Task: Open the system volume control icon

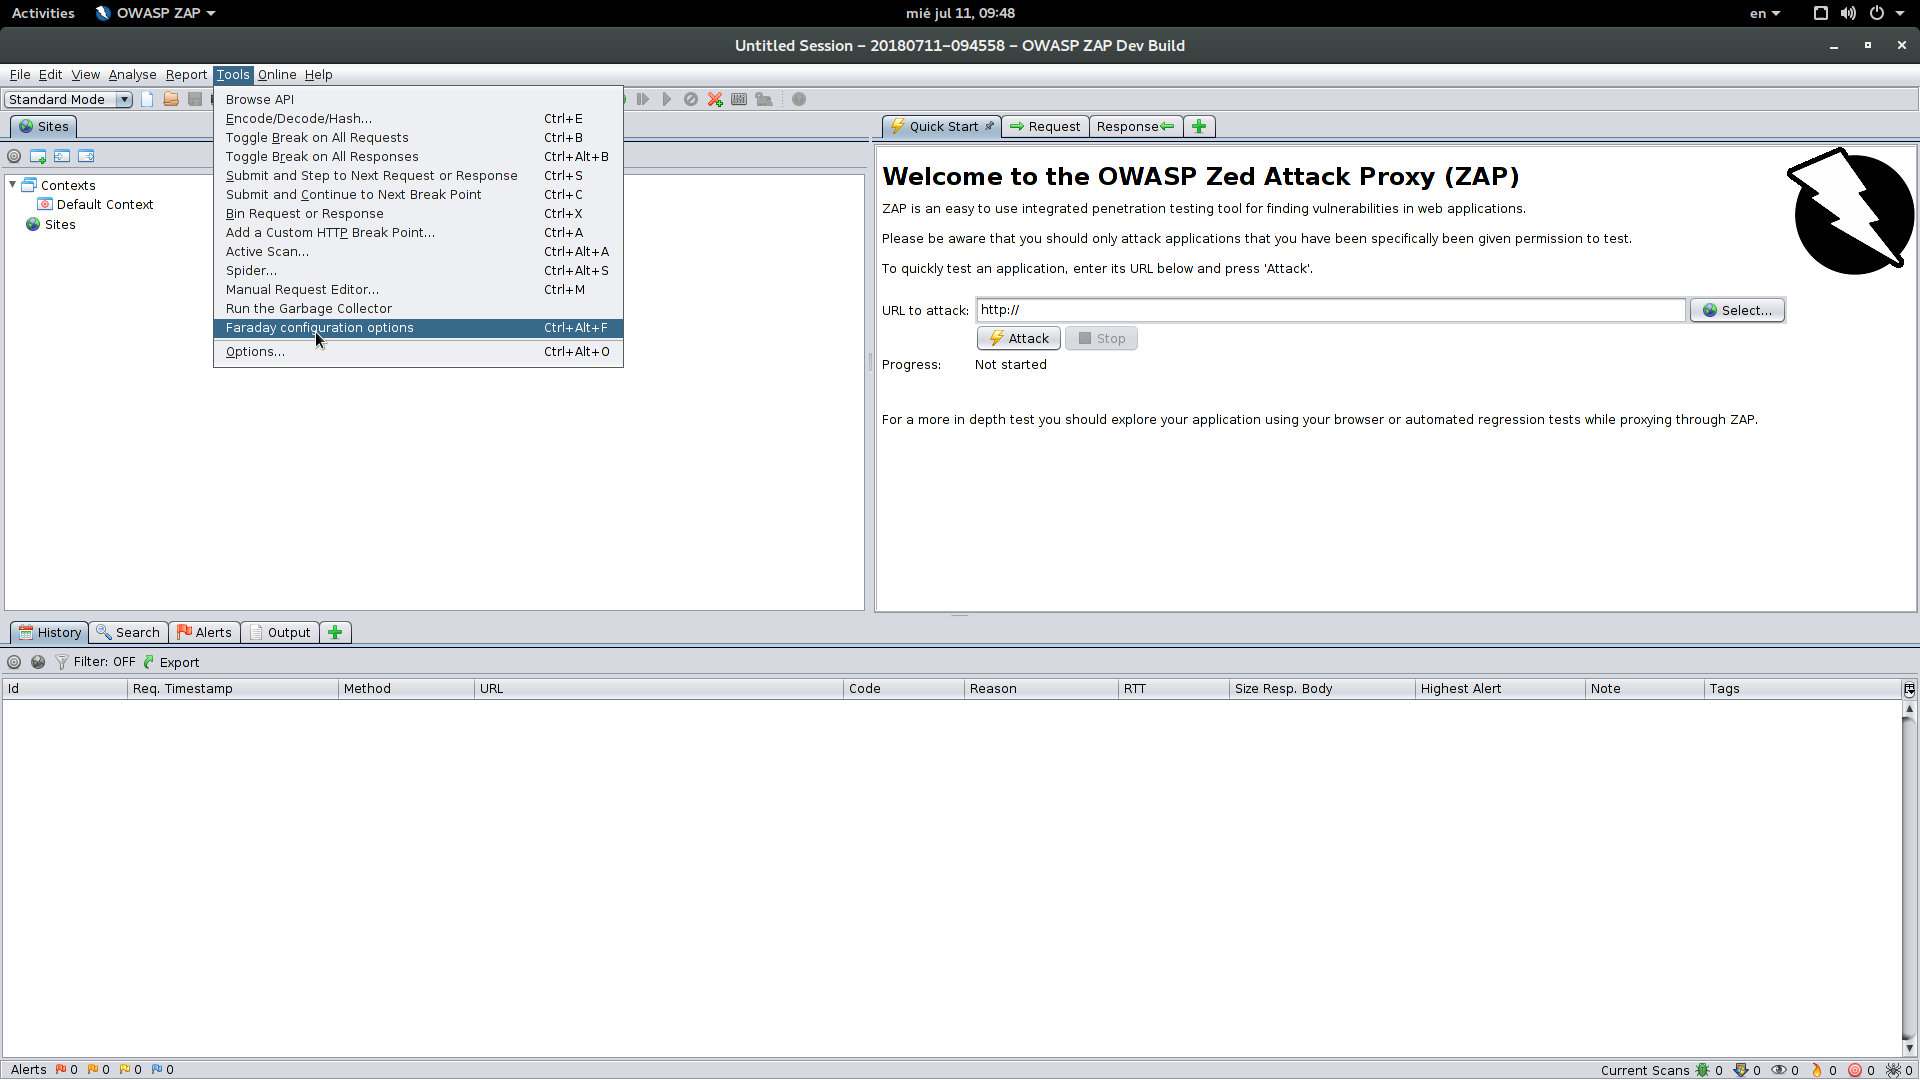Action: [x=1848, y=13]
